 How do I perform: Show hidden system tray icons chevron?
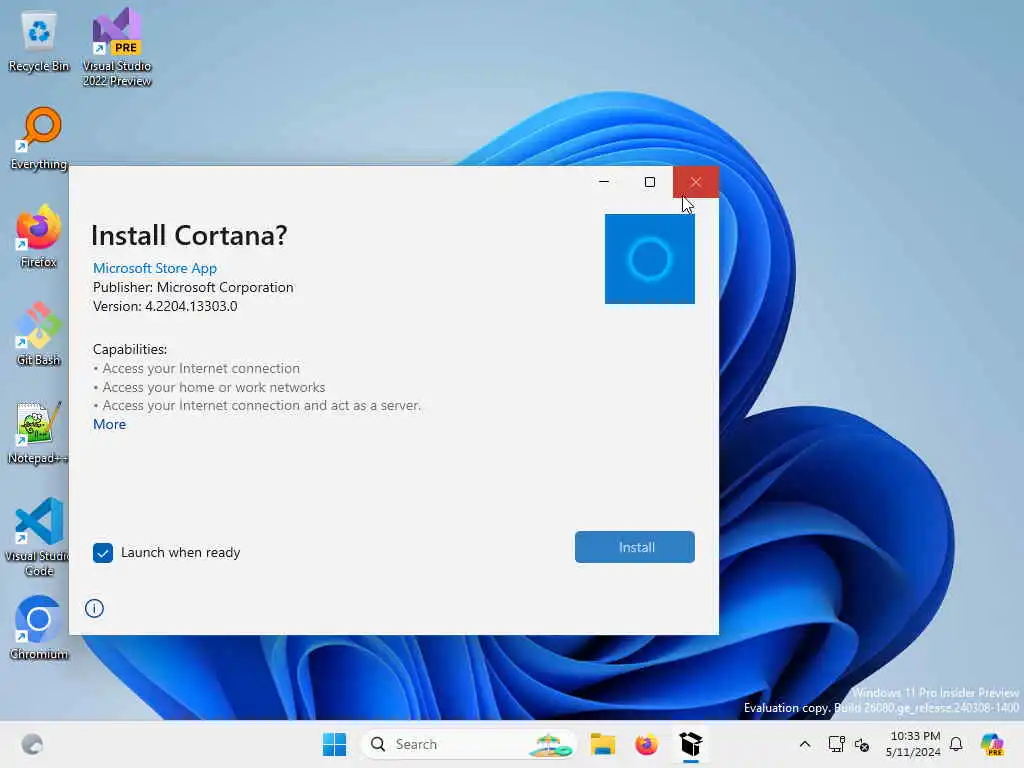point(805,744)
